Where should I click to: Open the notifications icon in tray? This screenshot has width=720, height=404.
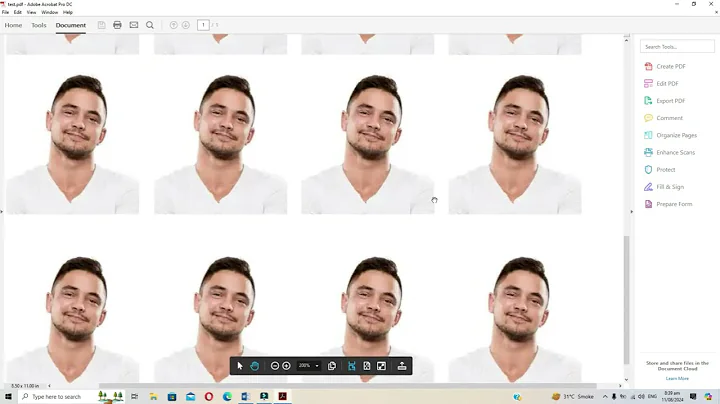693,396
